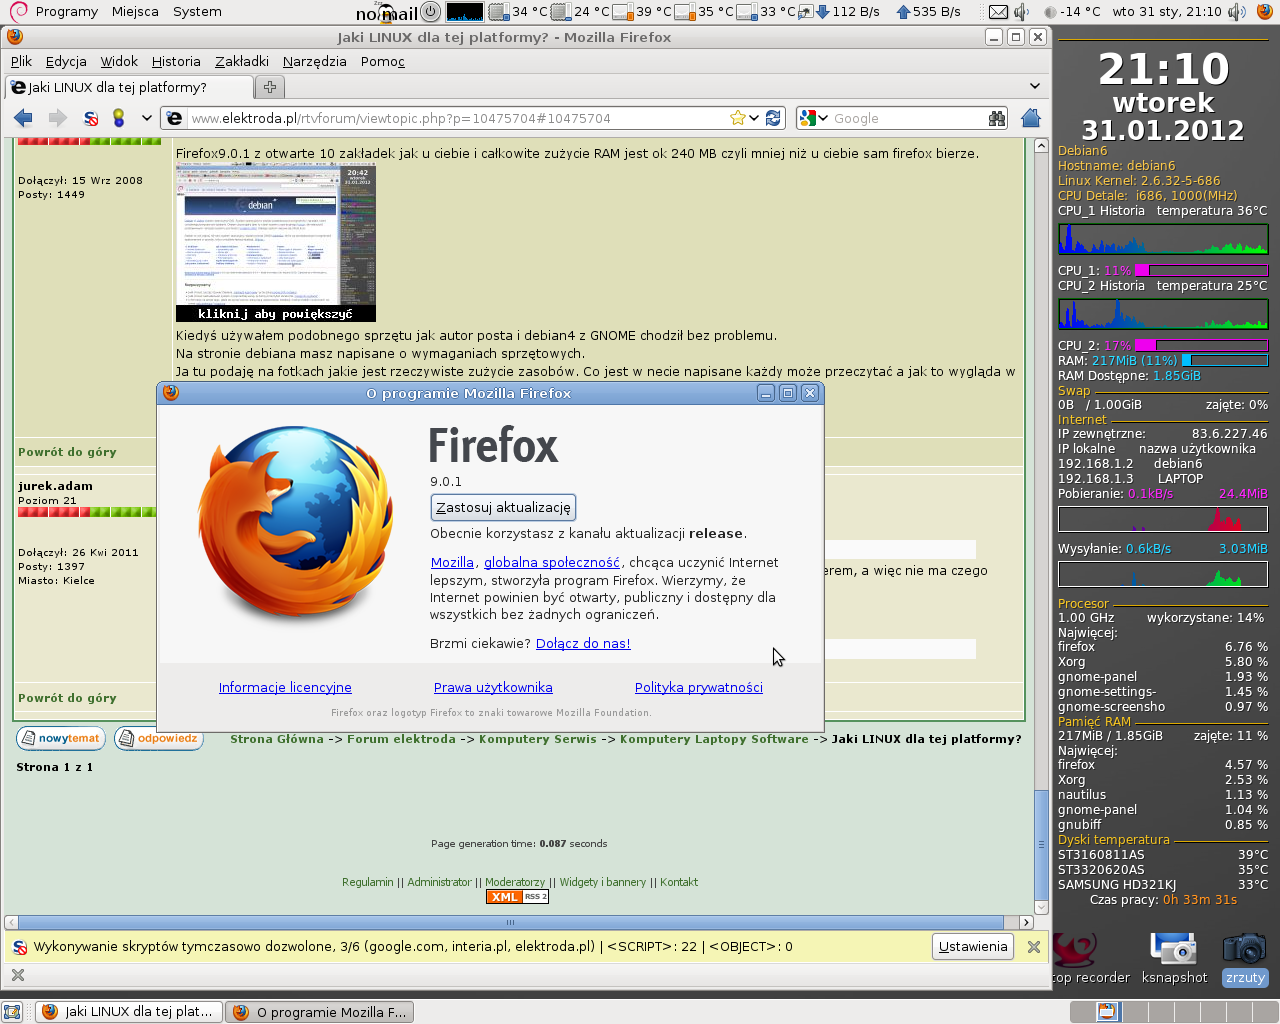
Task: Click the lightbulb icon in navigation toolbar
Action: tap(119, 118)
